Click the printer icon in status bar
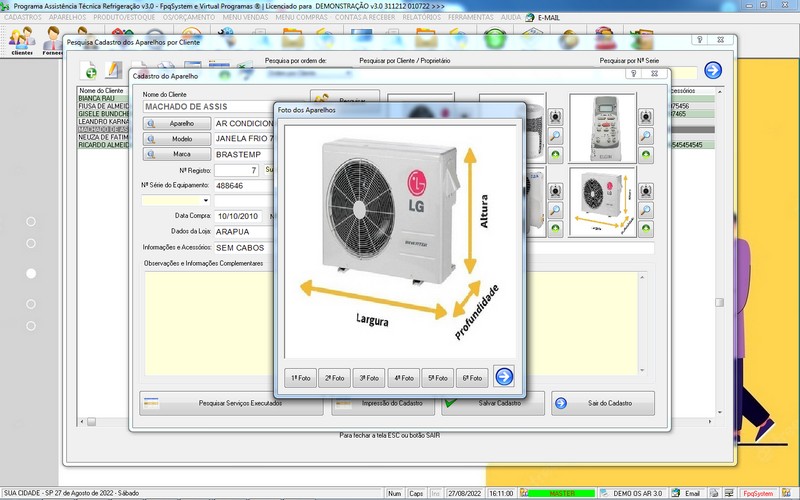Viewport: 800px width, 500px height. (x=714, y=493)
